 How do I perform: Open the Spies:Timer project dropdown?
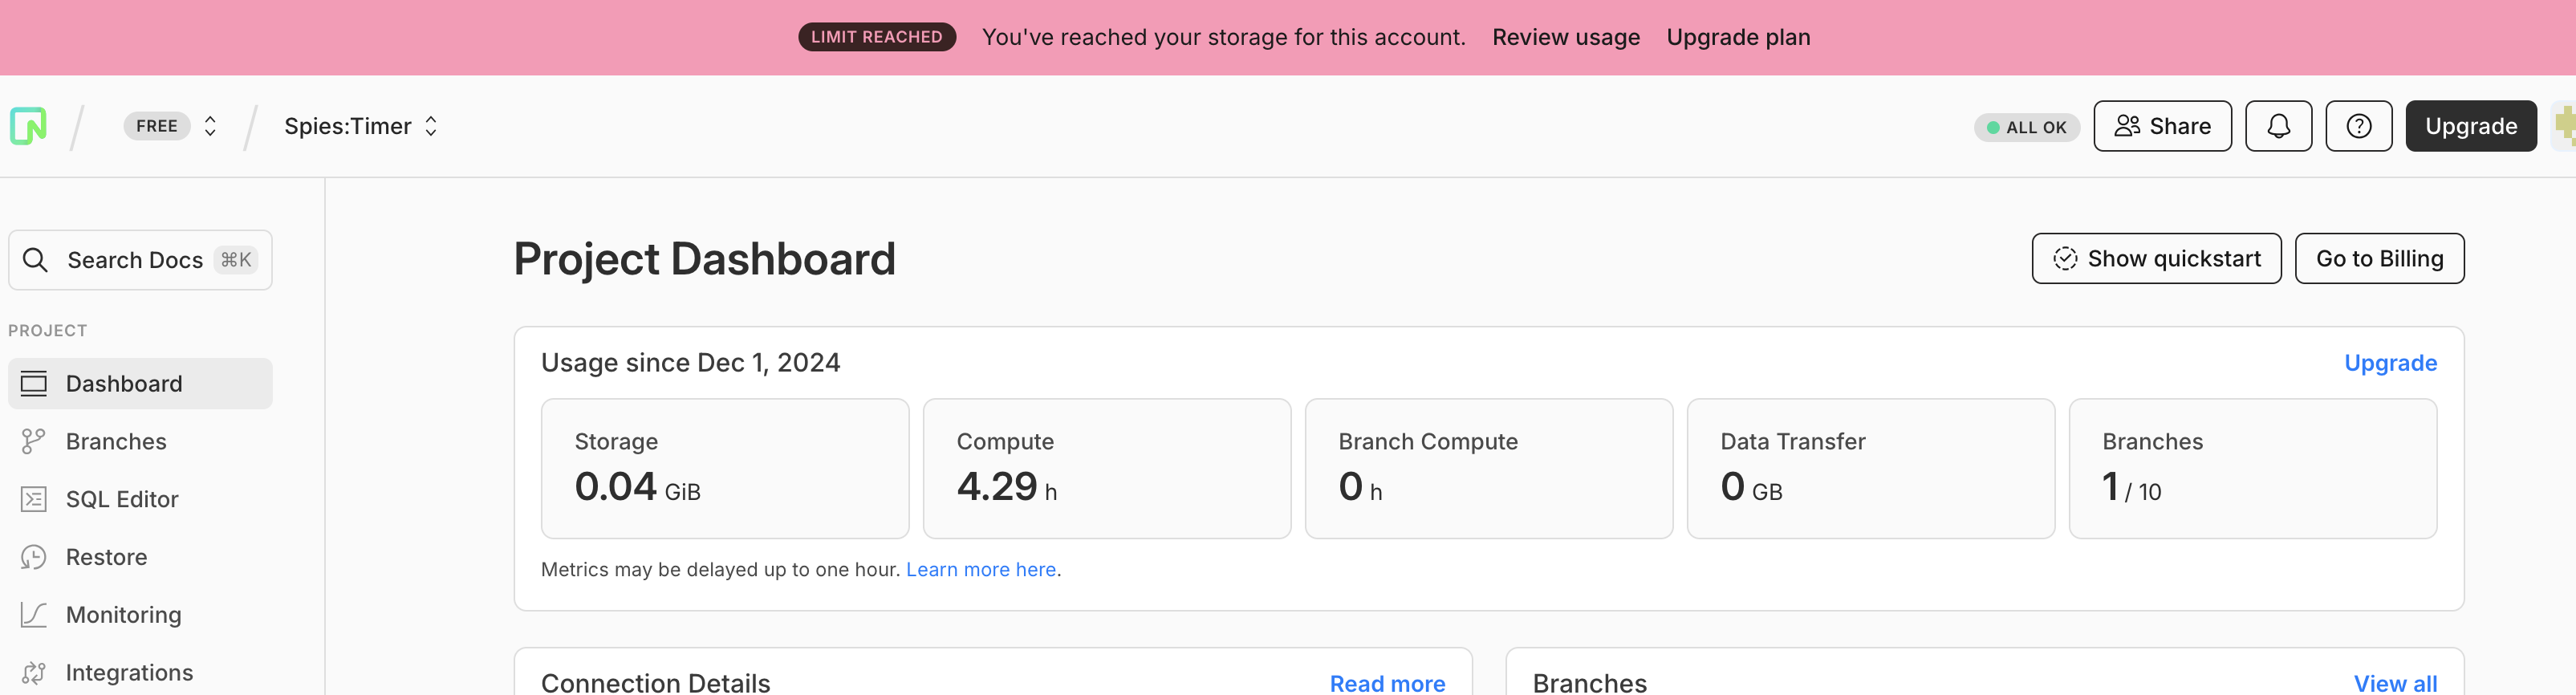point(361,126)
